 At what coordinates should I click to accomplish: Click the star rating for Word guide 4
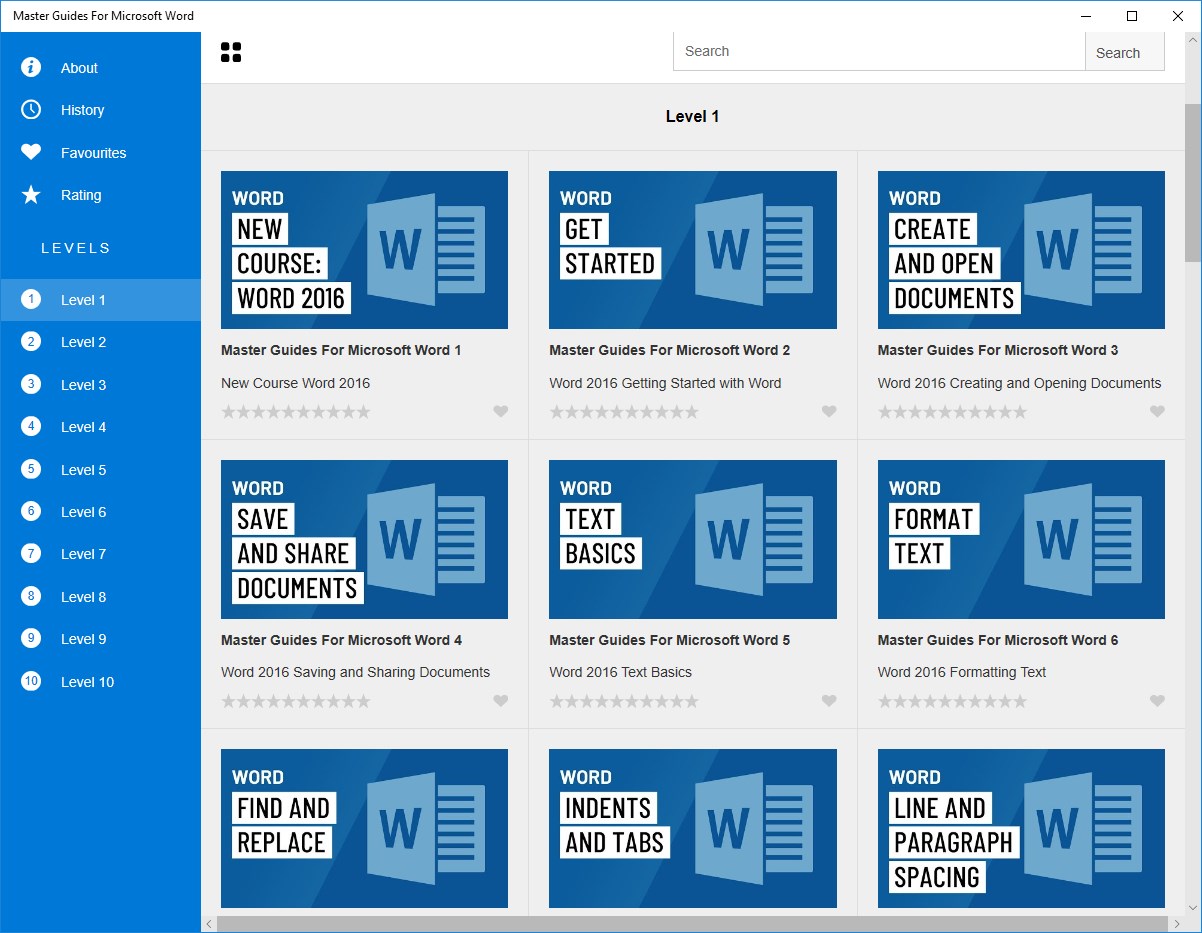point(296,702)
